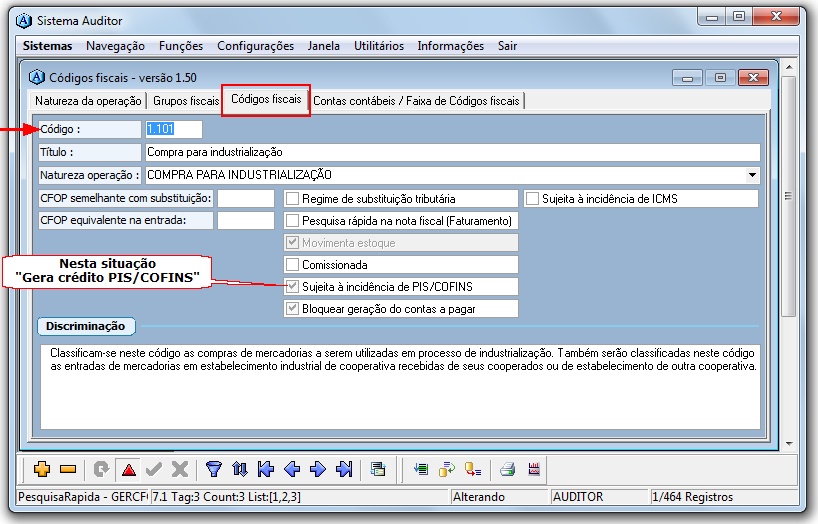This screenshot has height=524, width=818.
Task: Expand the Natureza operação dropdown arrow
Action: click(x=752, y=175)
